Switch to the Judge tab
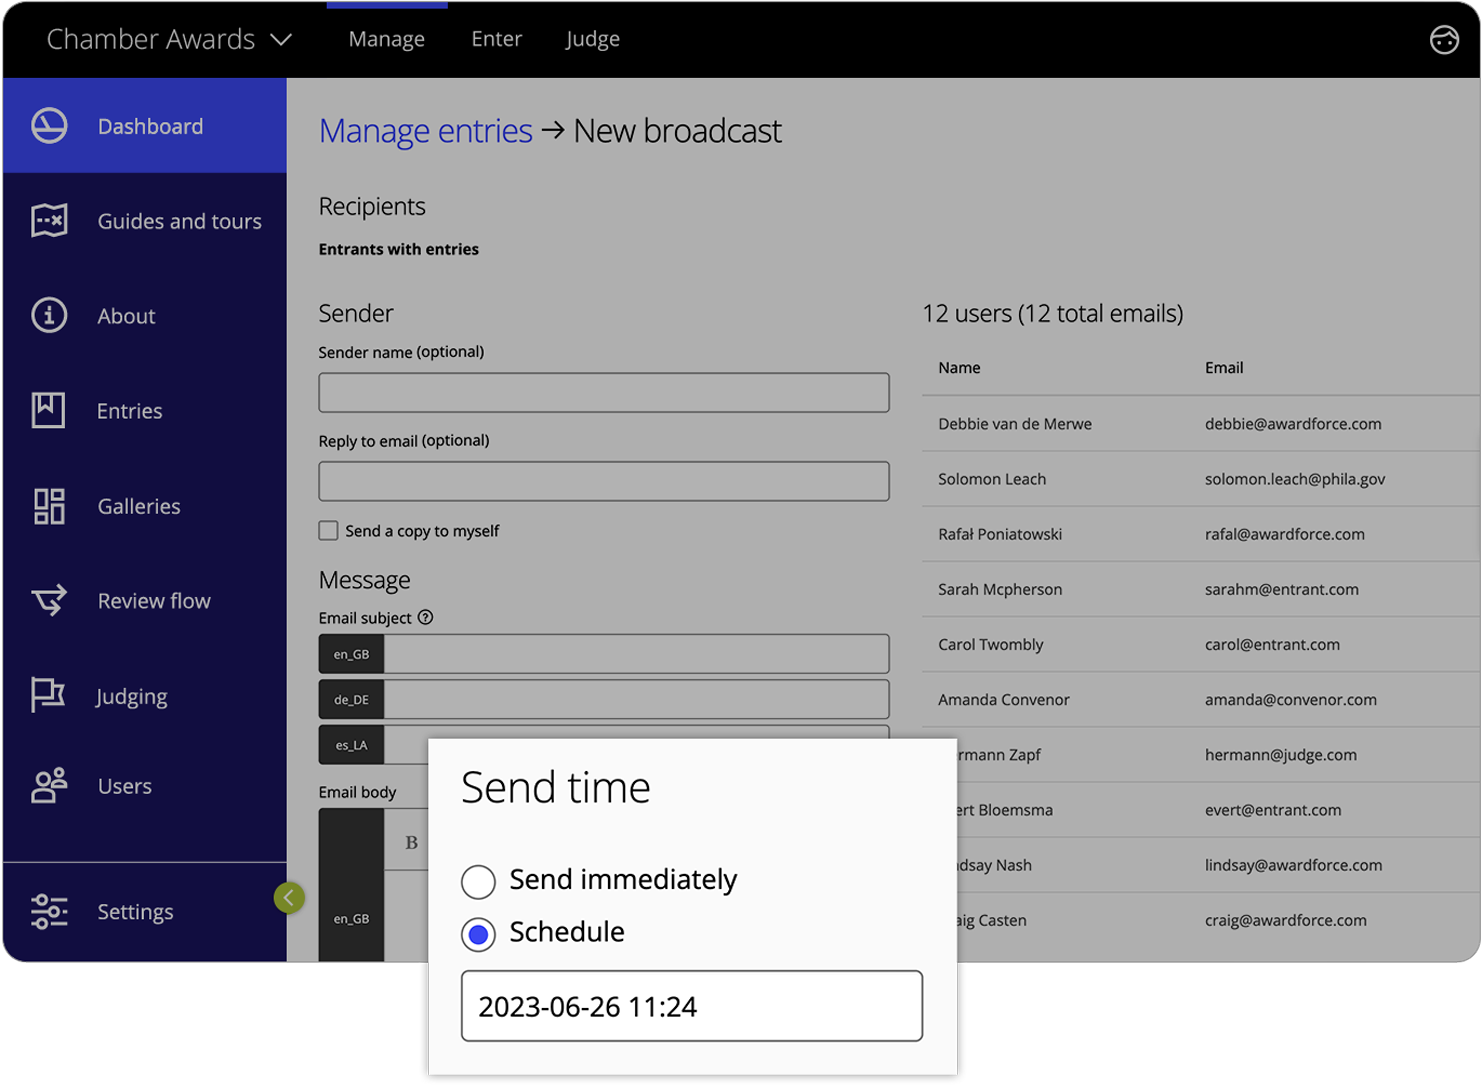Image resolution: width=1482 pixels, height=1088 pixels. point(592,39)
